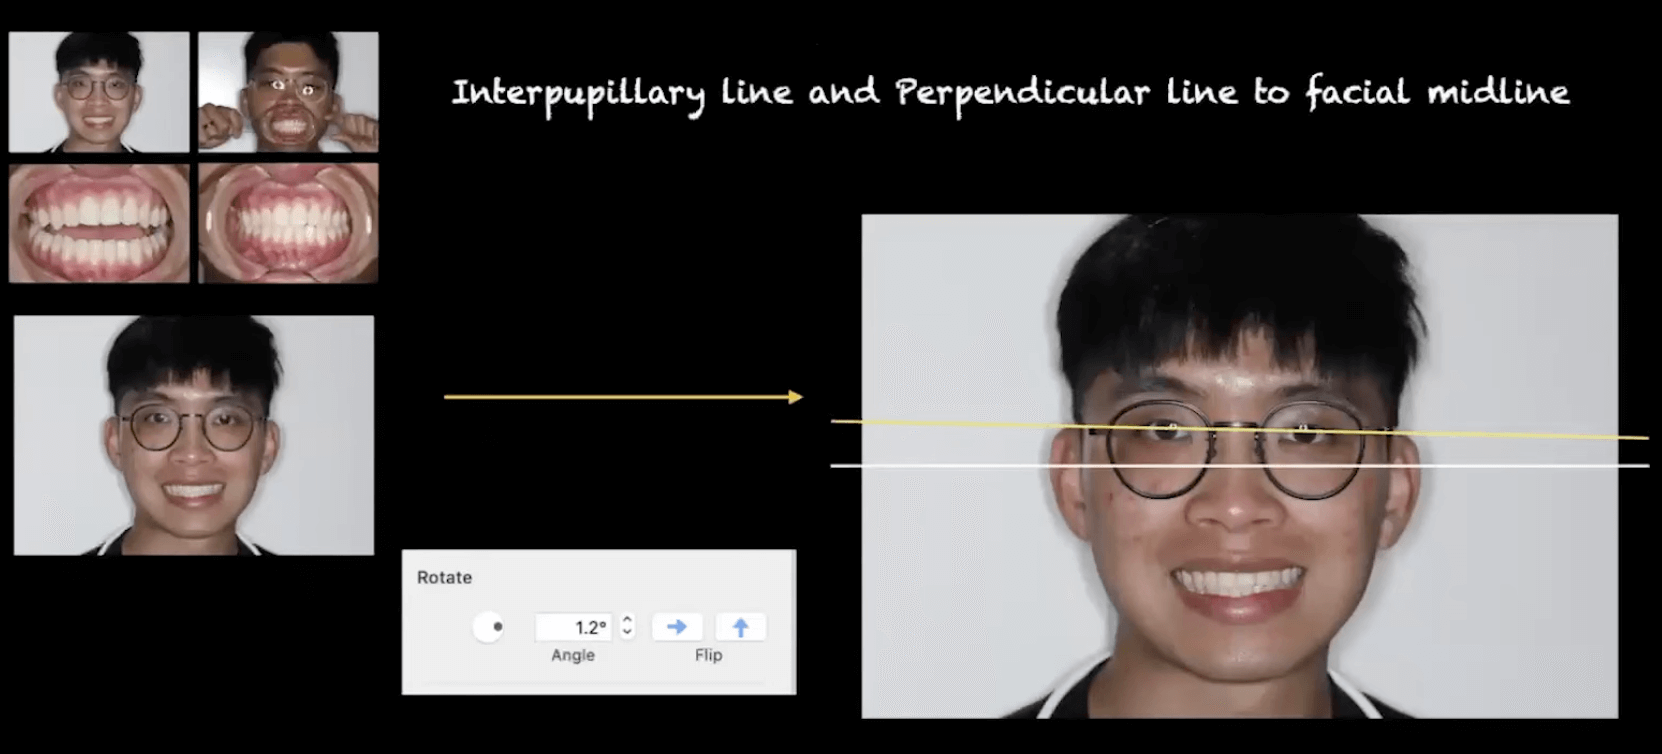Decrease angle with the stepper down arrow
Viewport: 1662px width, 754px height.
pos(628,633)
